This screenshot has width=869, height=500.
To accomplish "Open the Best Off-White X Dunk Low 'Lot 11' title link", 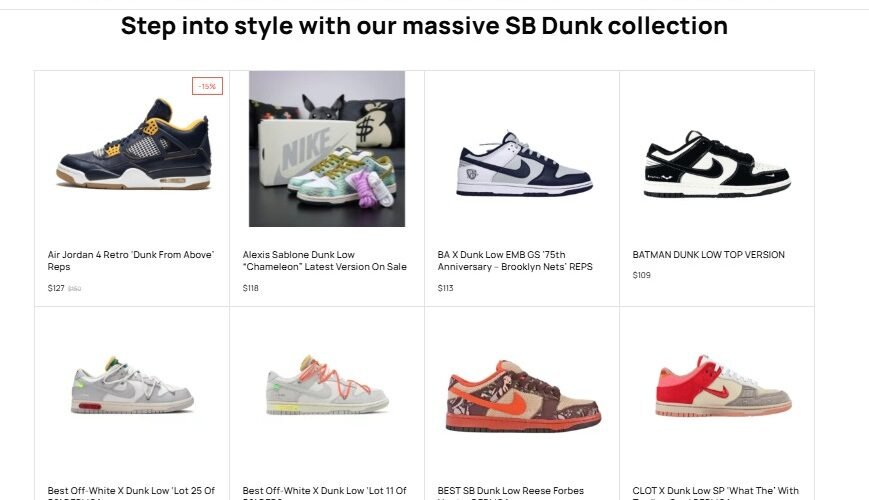I will (325, 492).
